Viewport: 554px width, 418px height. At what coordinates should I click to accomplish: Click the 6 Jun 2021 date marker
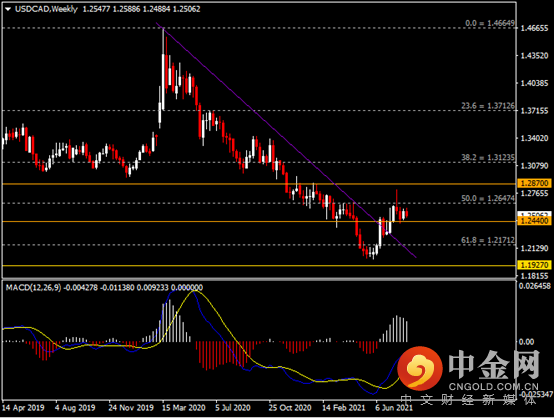(x=394, y=408)
